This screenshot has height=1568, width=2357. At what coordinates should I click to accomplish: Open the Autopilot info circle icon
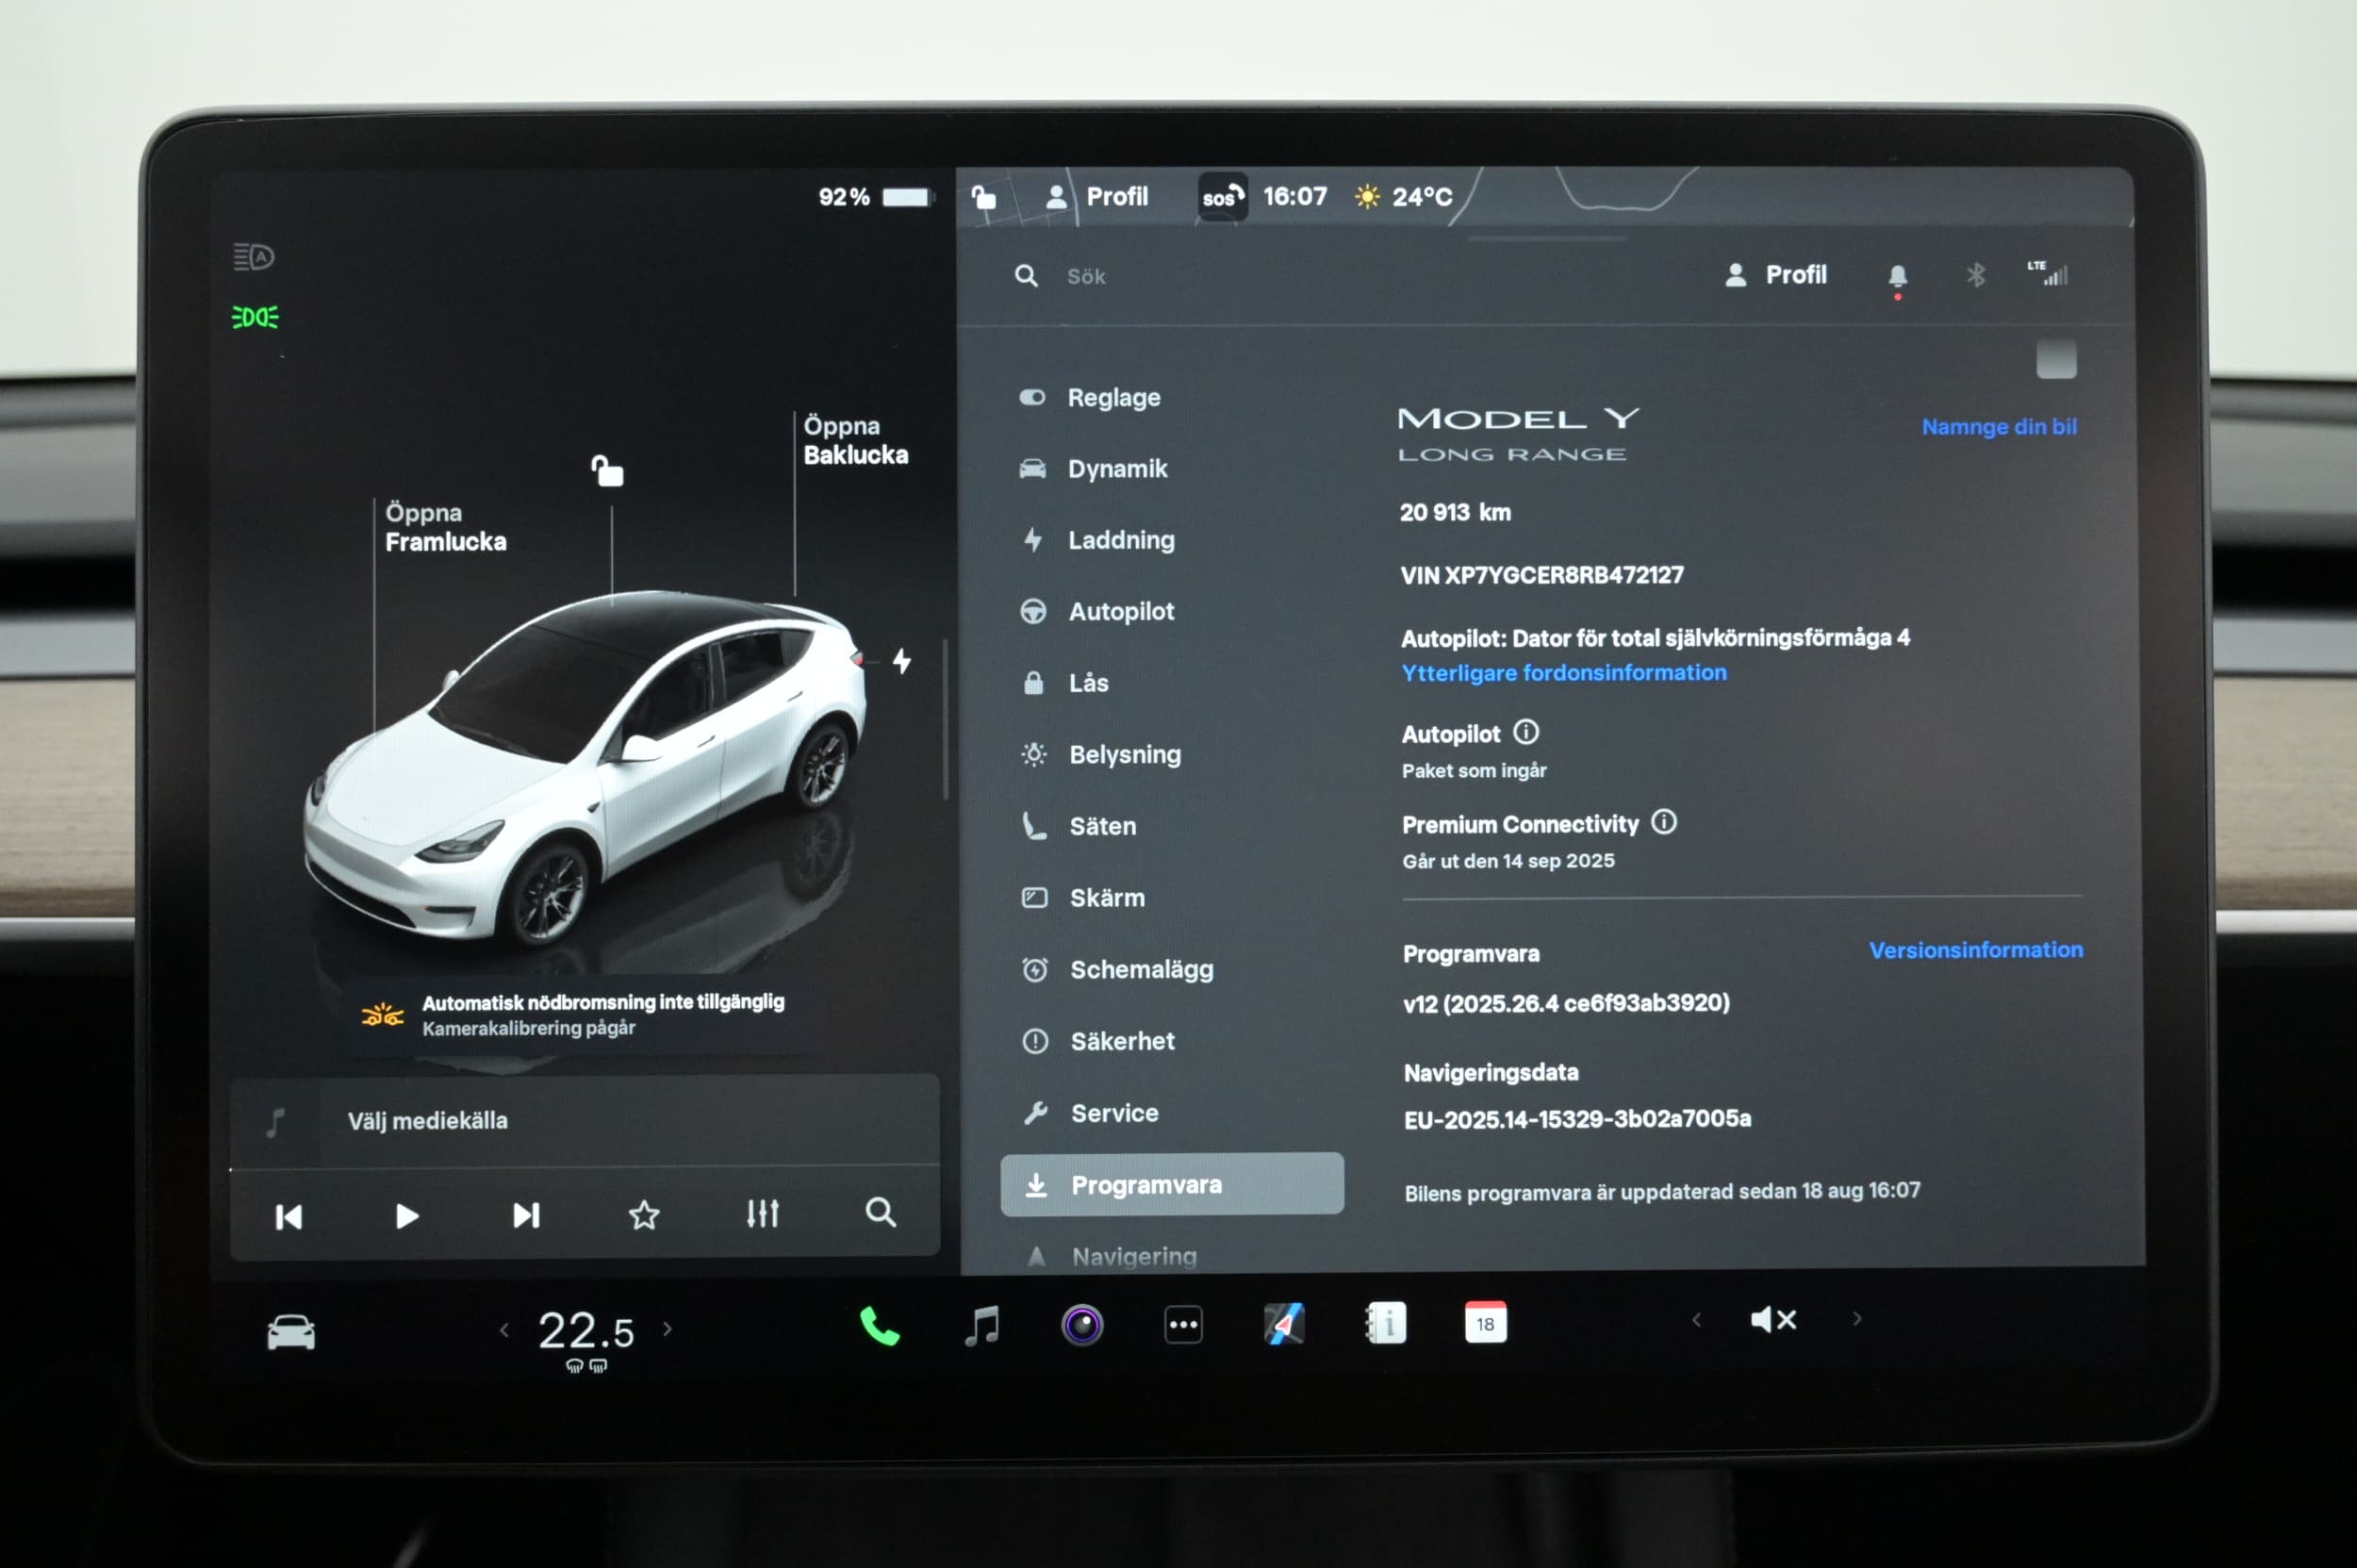(1526, 732)
